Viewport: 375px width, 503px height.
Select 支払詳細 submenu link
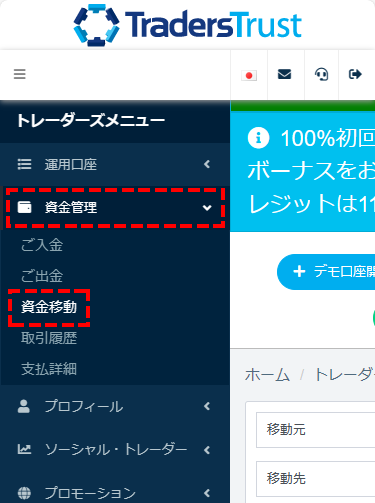click(49, 369)
